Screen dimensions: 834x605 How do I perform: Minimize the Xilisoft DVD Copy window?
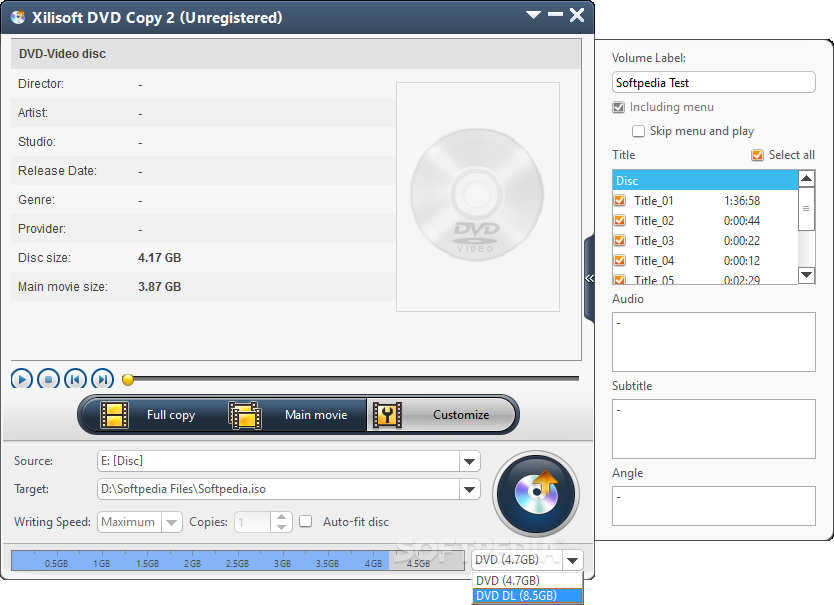[x=555, y=14]
